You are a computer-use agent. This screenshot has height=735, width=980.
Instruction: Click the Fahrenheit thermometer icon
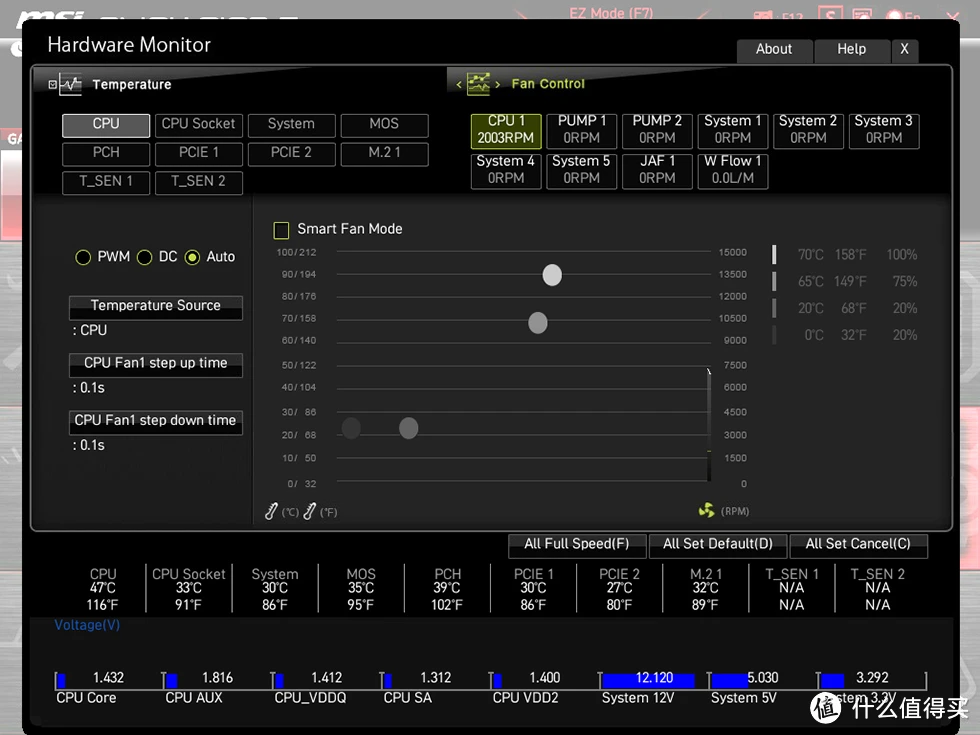tap(309, 511)
